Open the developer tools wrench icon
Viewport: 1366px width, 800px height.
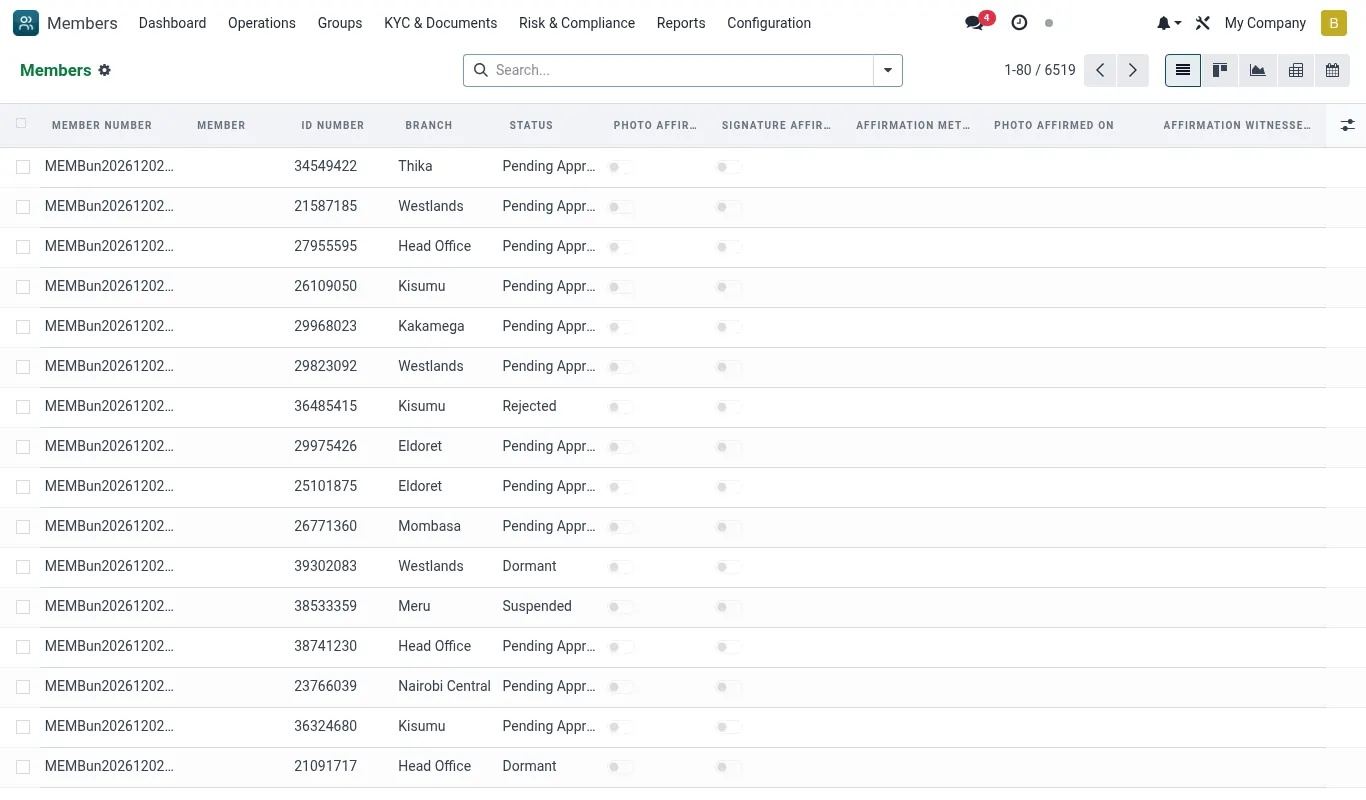(1203, 23)
